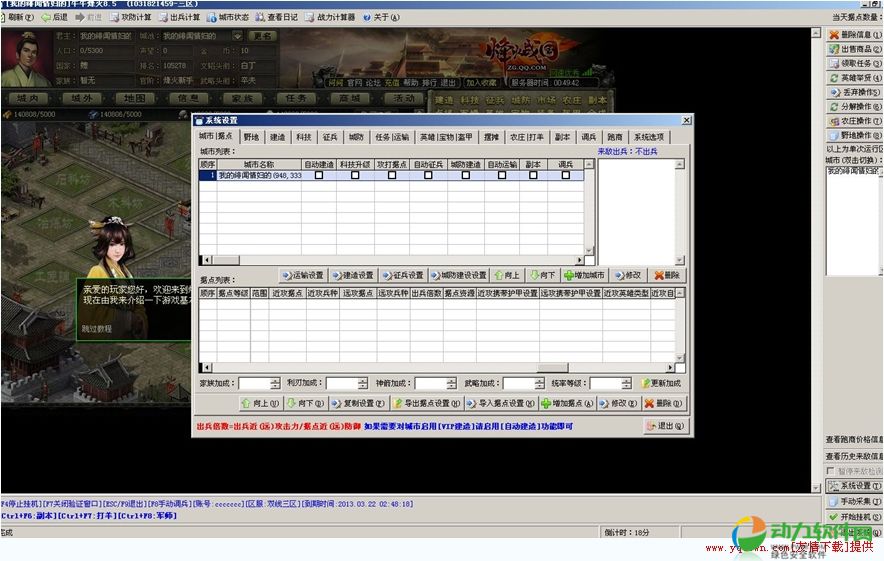Toggle the 科技升级 checkbox in city row
884x561 pixels.
point(355,175)
